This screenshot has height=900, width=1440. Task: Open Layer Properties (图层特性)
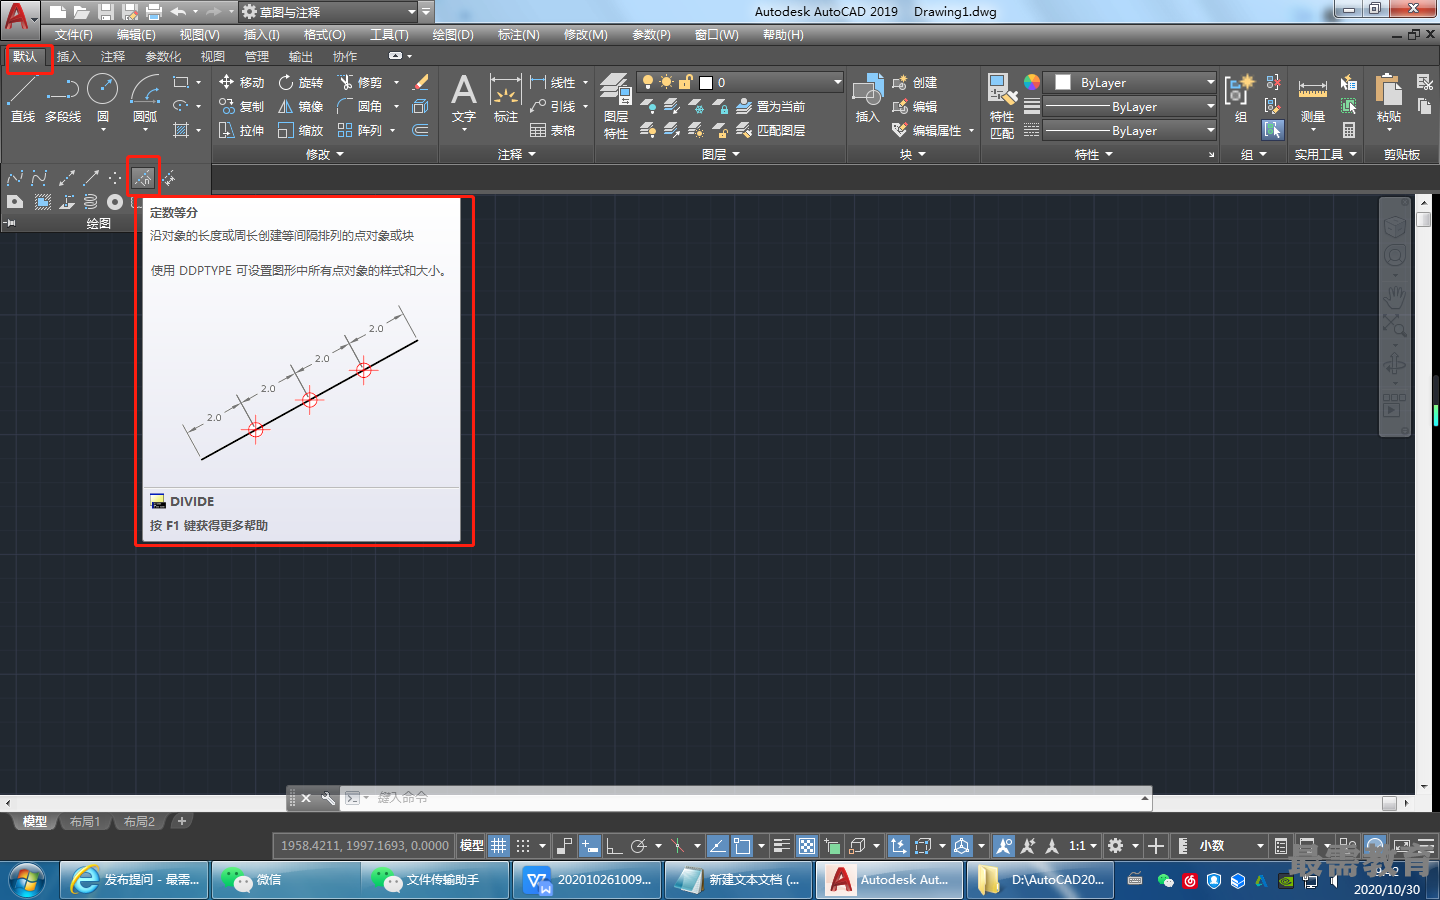coord(616,106)
